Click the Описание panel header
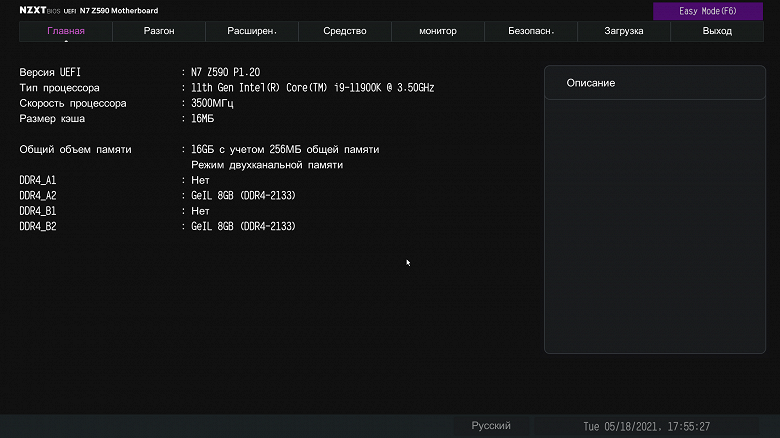Image resolution: width=780 pixels, height=438 pixels. pos(655,83)
